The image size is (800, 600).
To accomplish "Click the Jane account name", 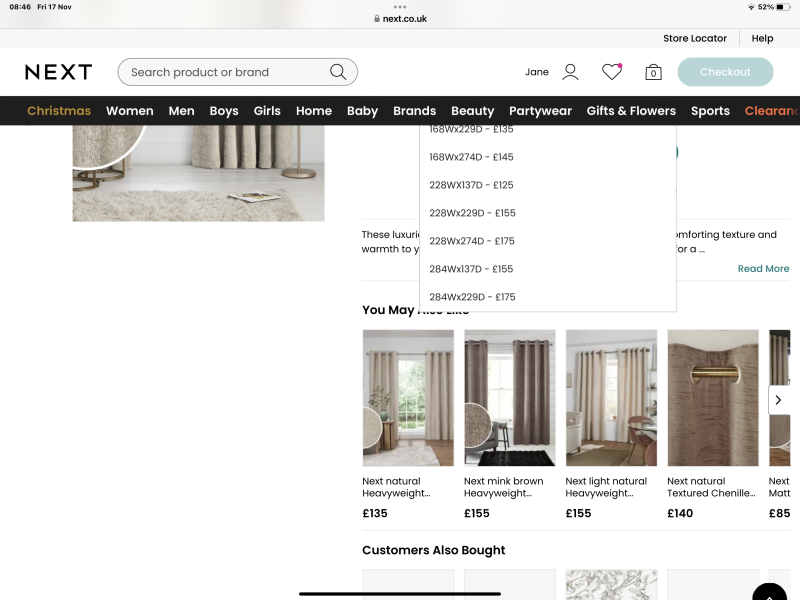I will coord(537,72).
